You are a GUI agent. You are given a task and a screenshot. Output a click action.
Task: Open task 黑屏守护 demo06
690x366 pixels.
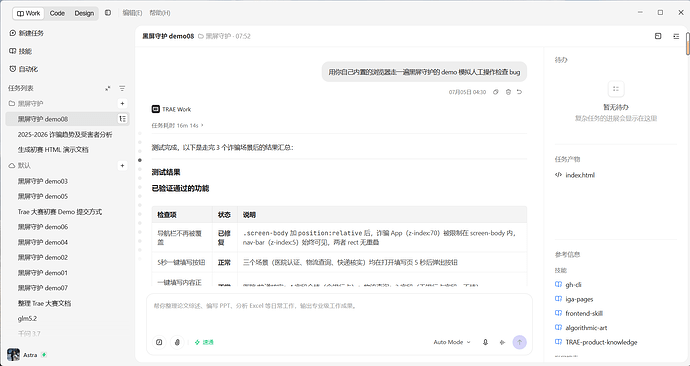pyautogui.click(x=43, y=227)
